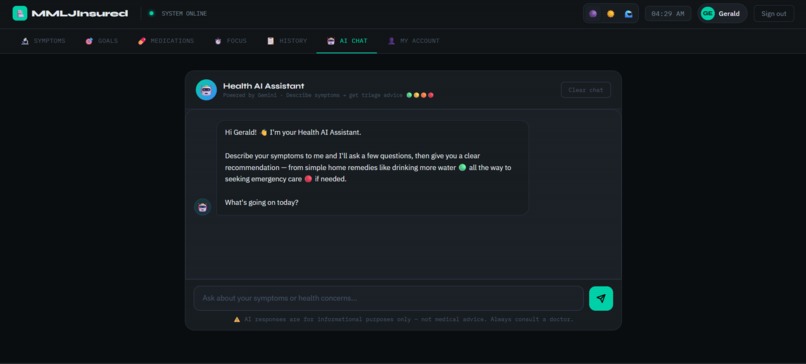Viewport: 806px width, 364px height.
Task: Open the Gerald user profile chip
Action: (x=722, y=14)
